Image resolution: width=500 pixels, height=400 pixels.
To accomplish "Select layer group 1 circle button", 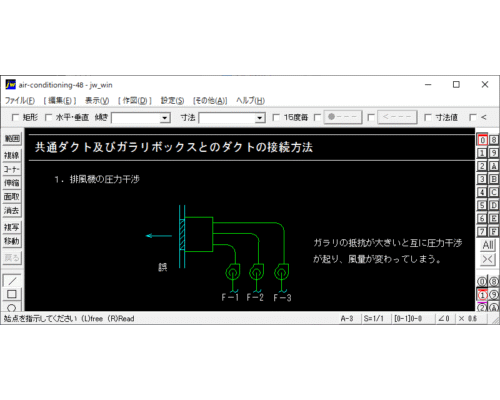I will [x=482, y=295].
